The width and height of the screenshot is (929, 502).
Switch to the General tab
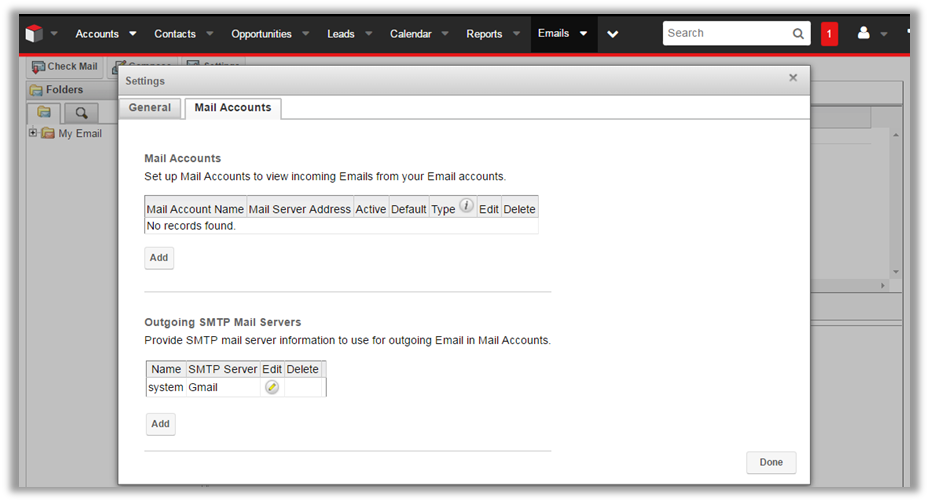tap(150, 108)
